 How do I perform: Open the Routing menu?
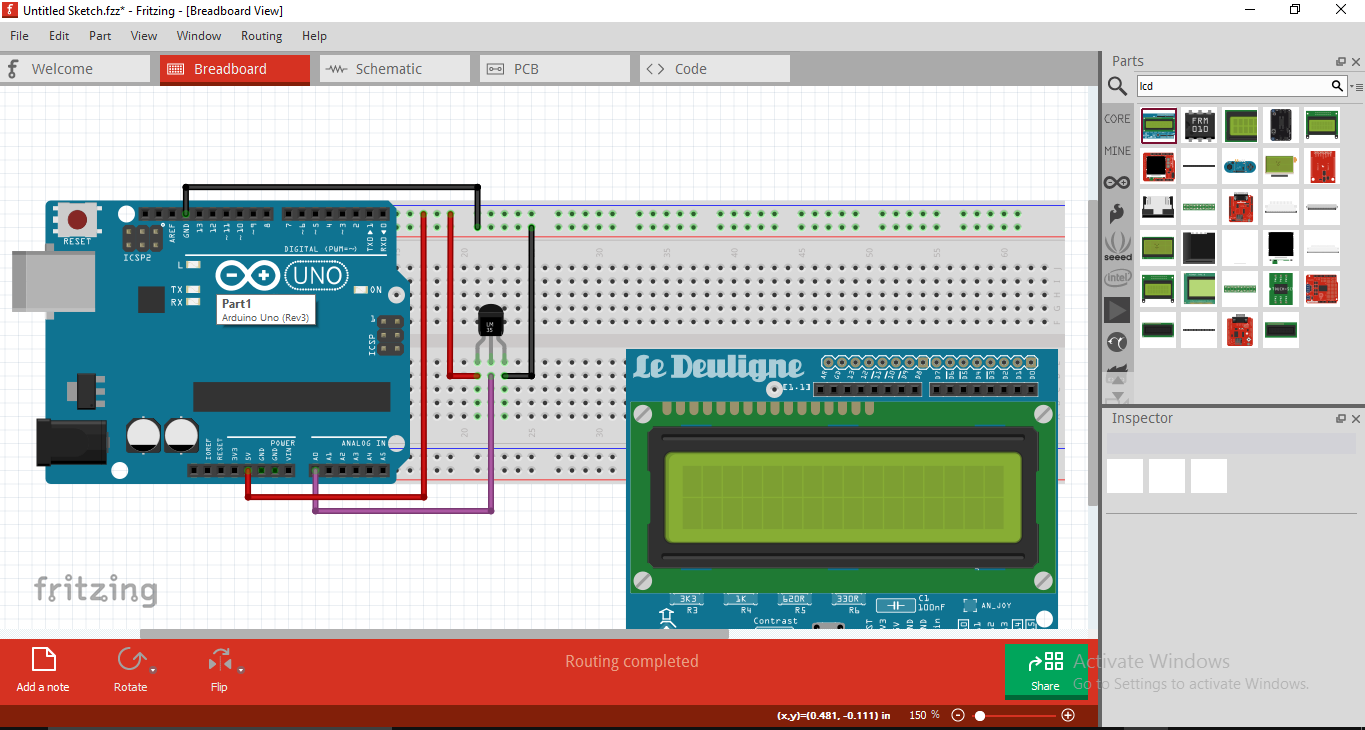pyautogui.click(x=261, y=36)
